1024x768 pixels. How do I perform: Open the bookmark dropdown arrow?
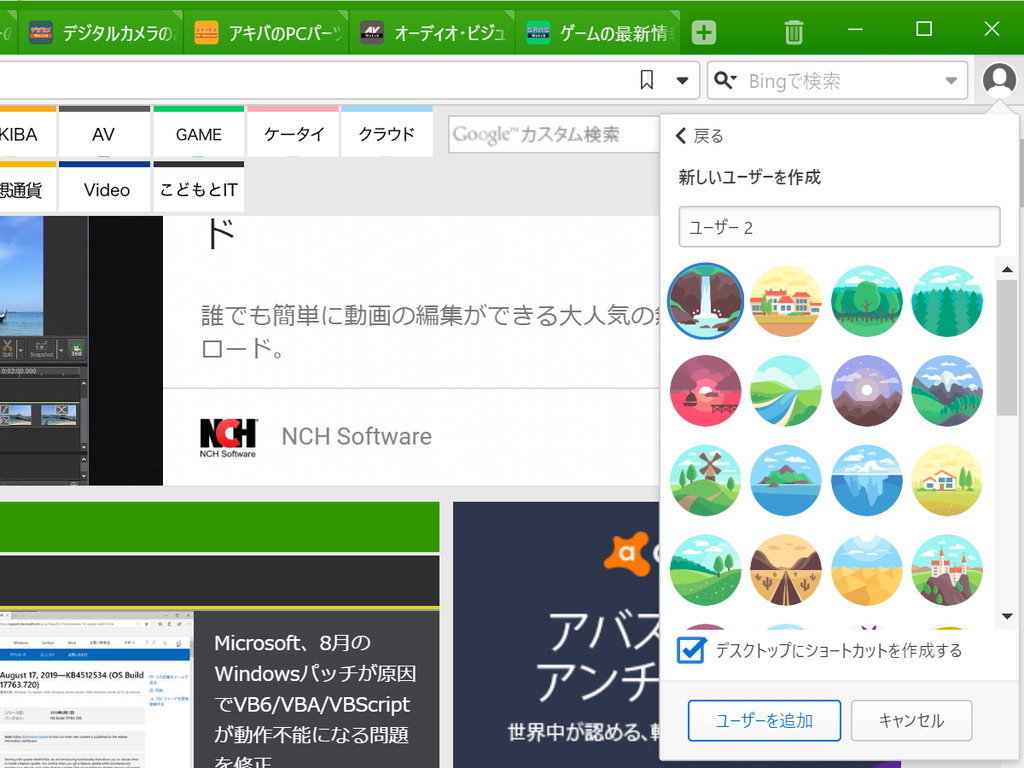click(x=682, y=80)
